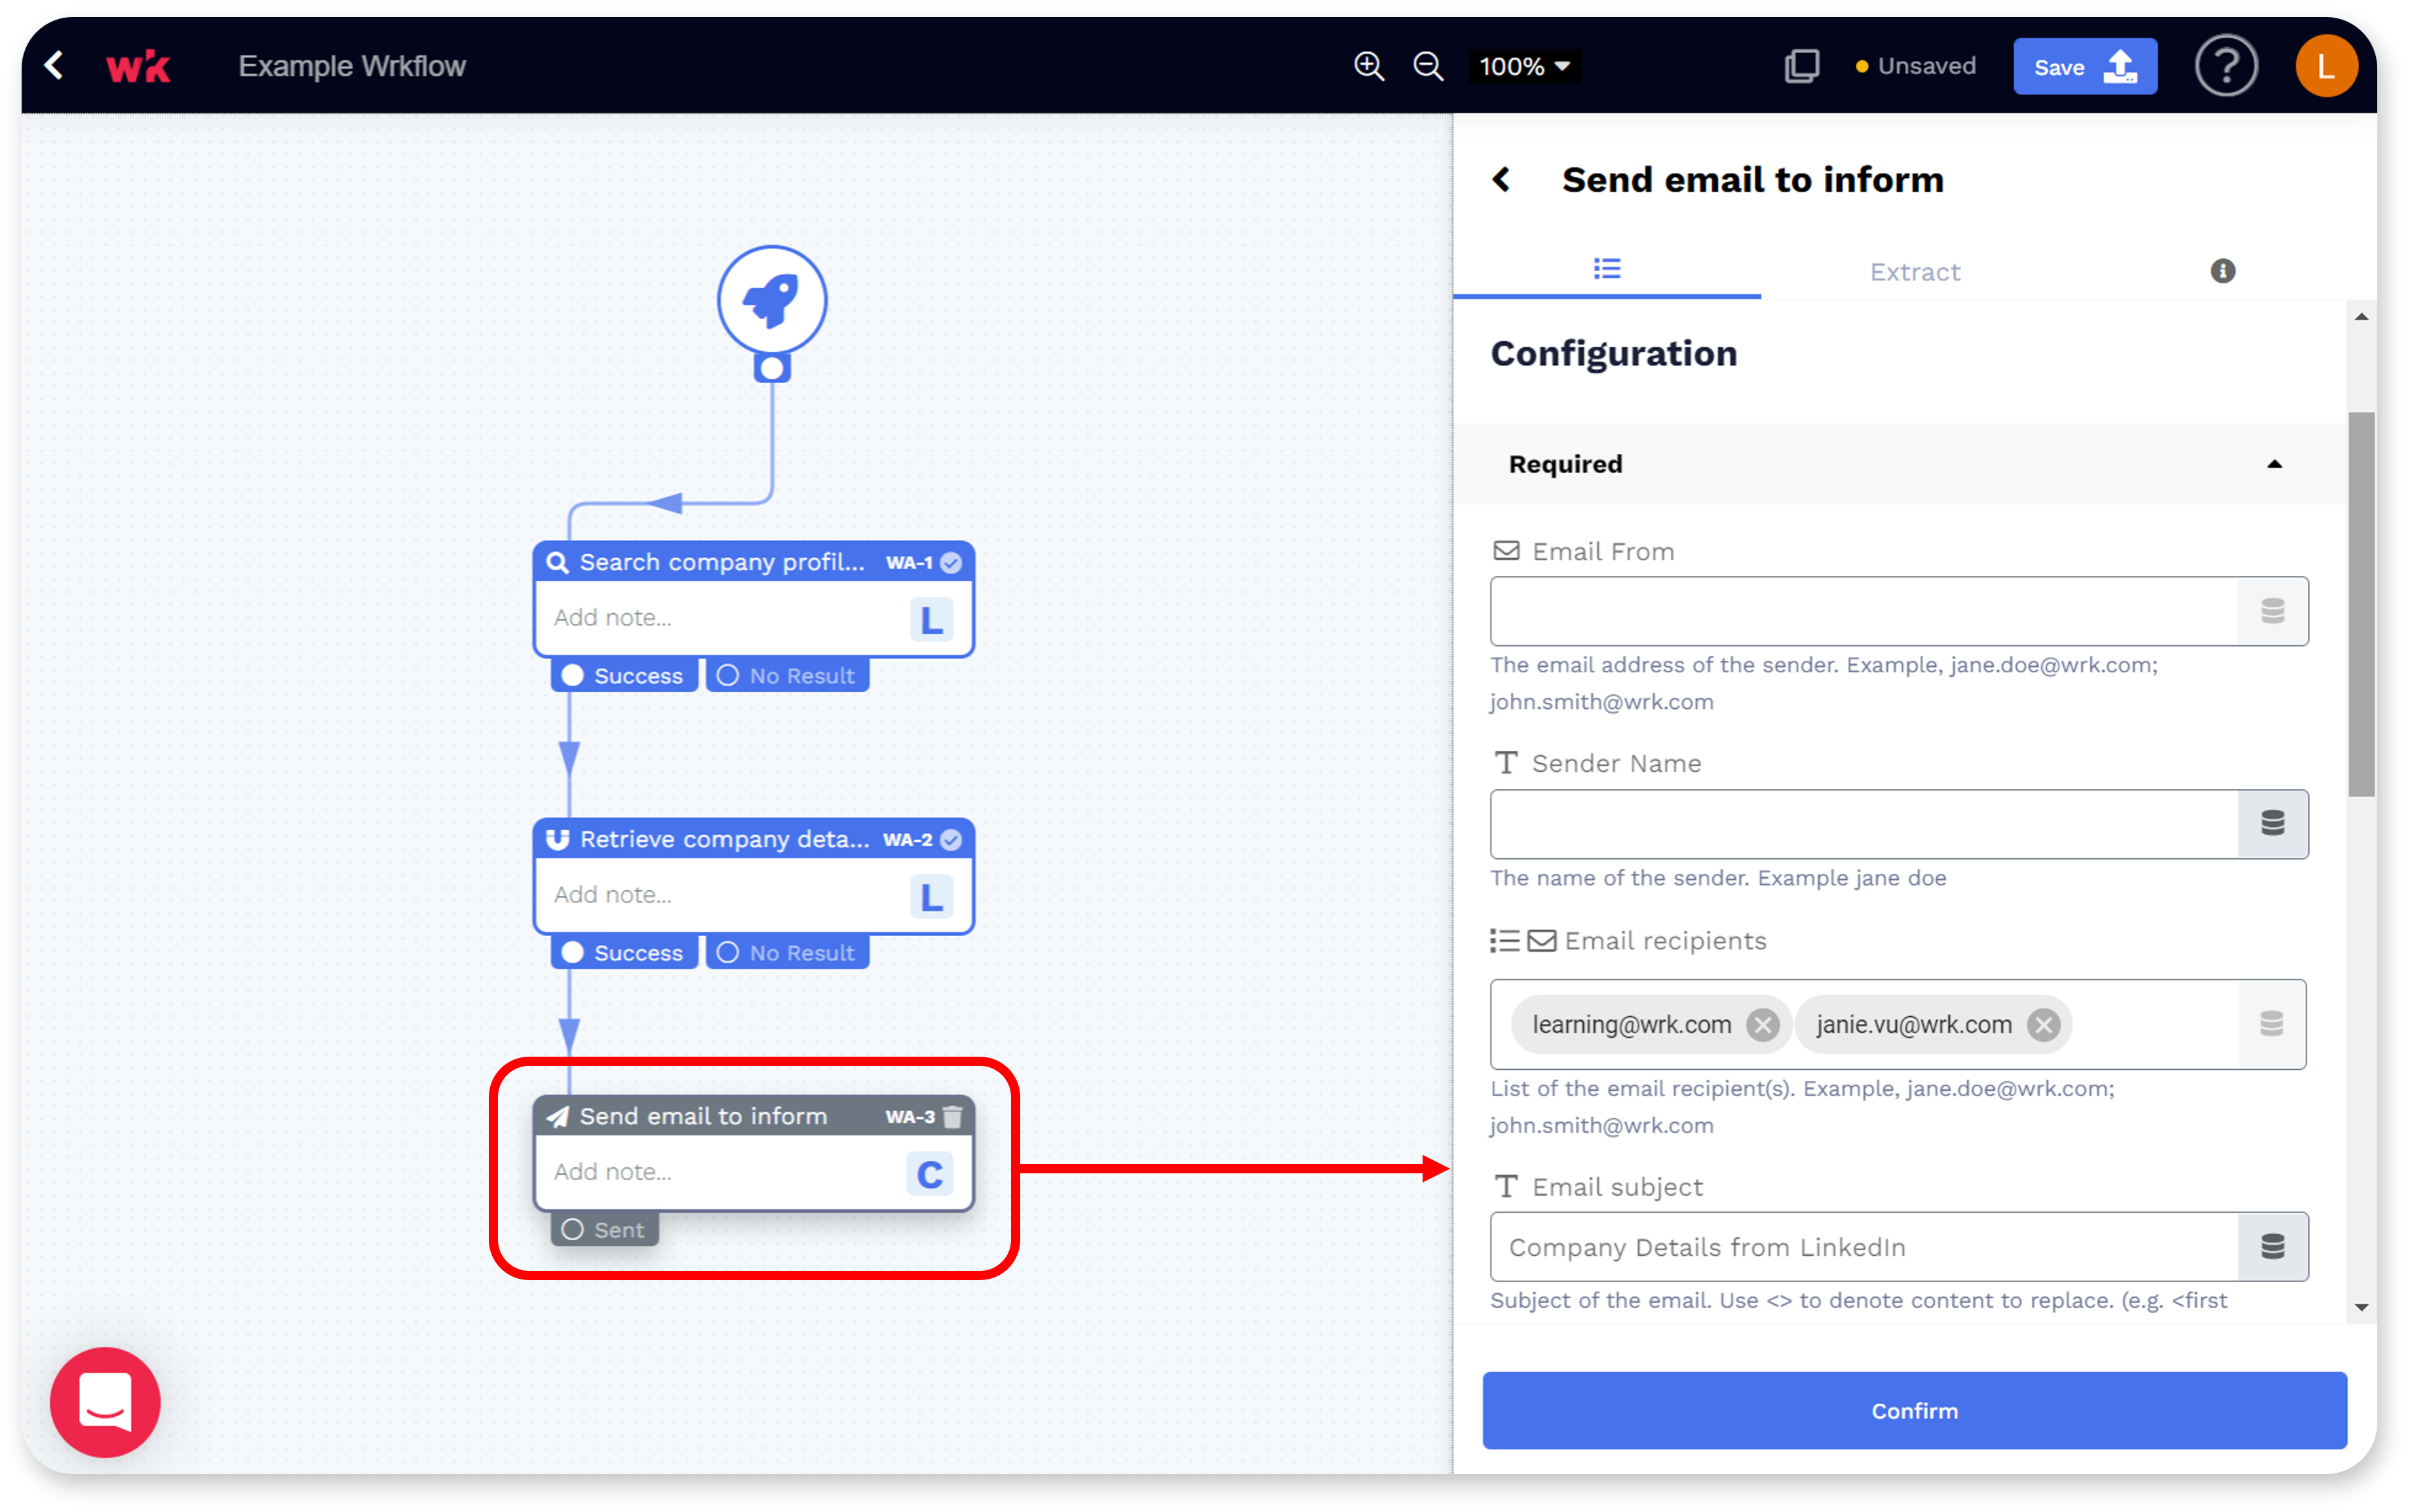
Task: Click the Wrk logo
Action: (138, 67)
